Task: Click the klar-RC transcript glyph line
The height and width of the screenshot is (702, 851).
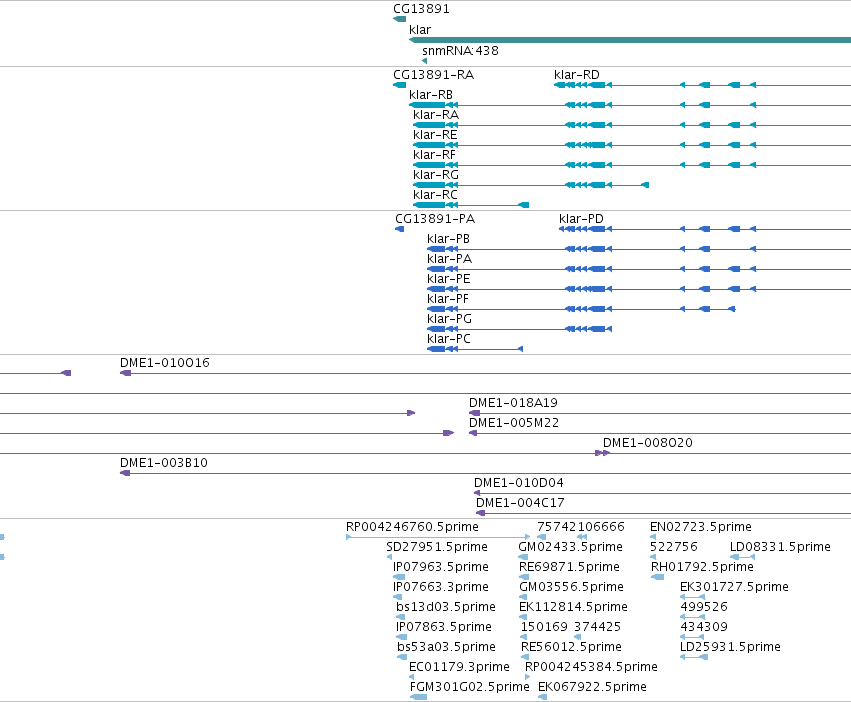Action: (471, 205)
